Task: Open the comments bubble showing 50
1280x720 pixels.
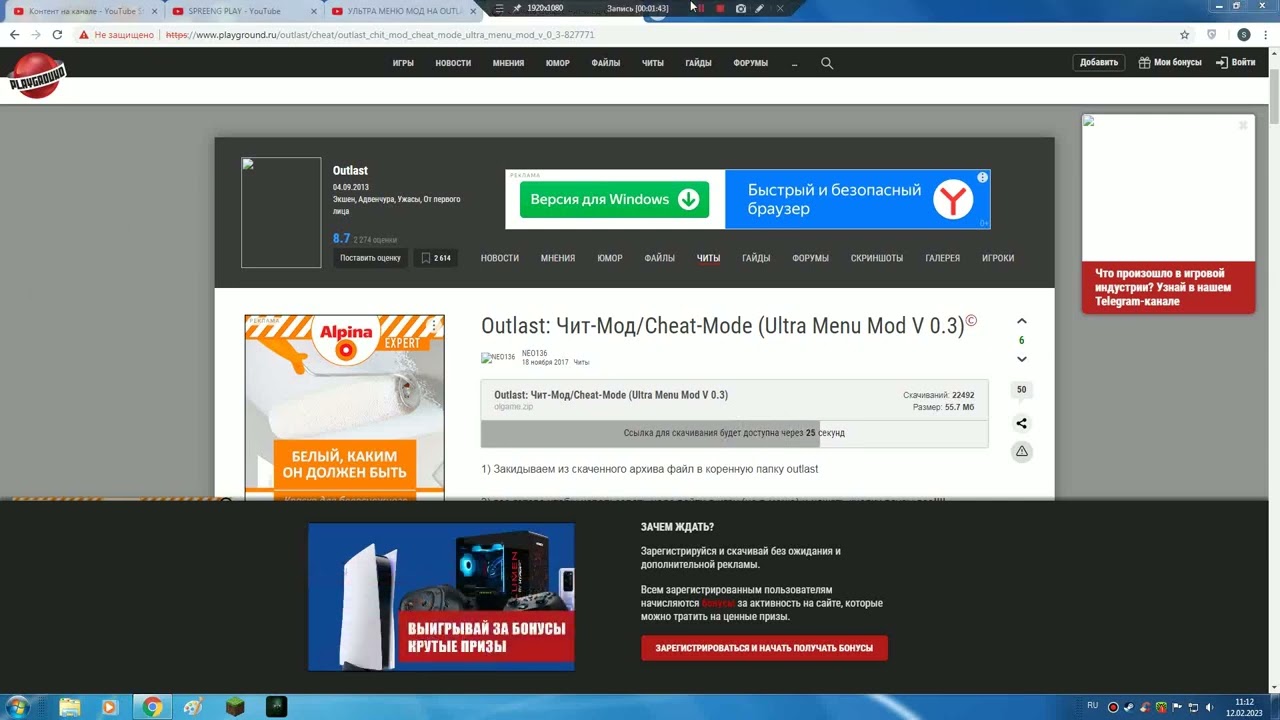Action: [1021, 390]
